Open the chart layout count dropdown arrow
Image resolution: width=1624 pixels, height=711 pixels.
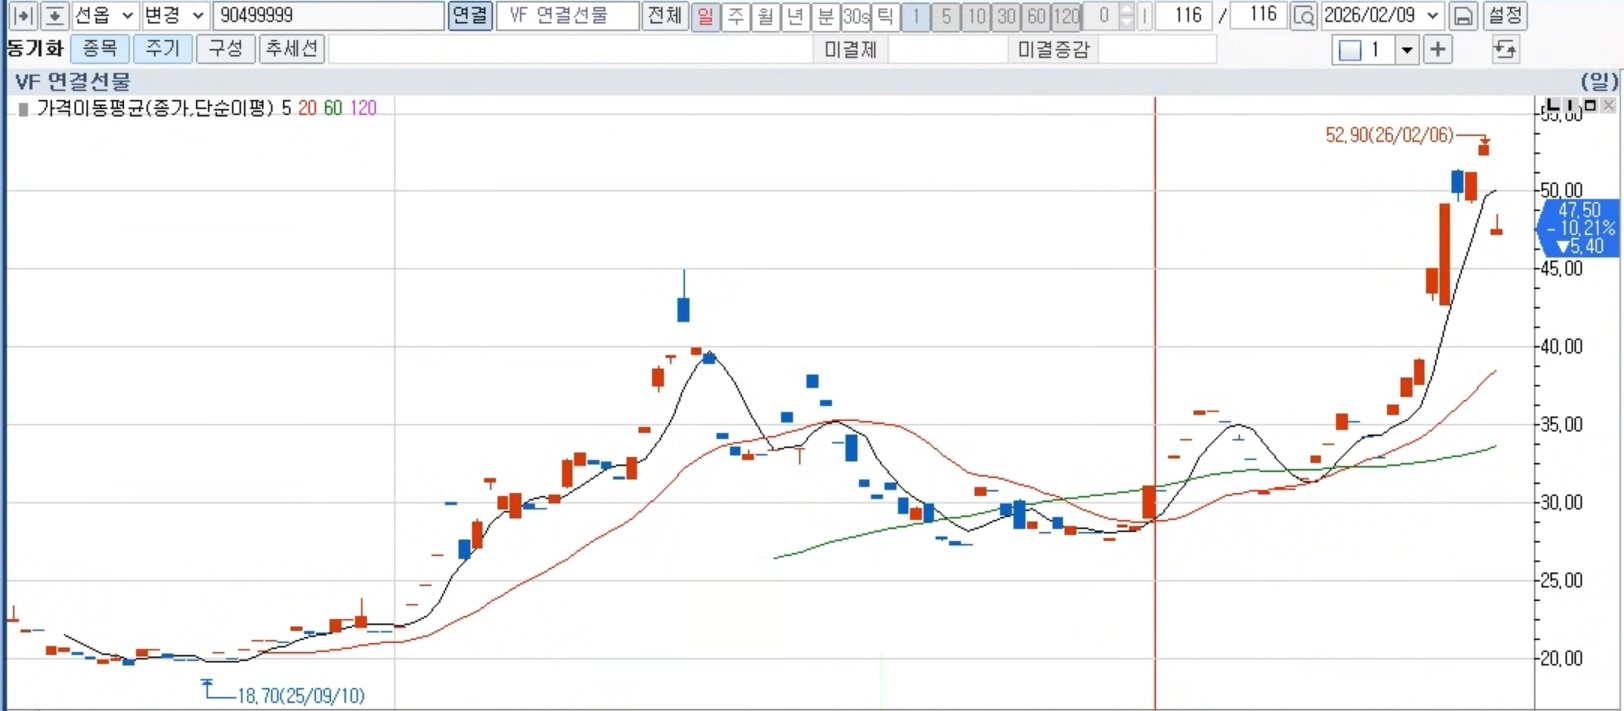pyautogui.click(x=1407, y=50)
